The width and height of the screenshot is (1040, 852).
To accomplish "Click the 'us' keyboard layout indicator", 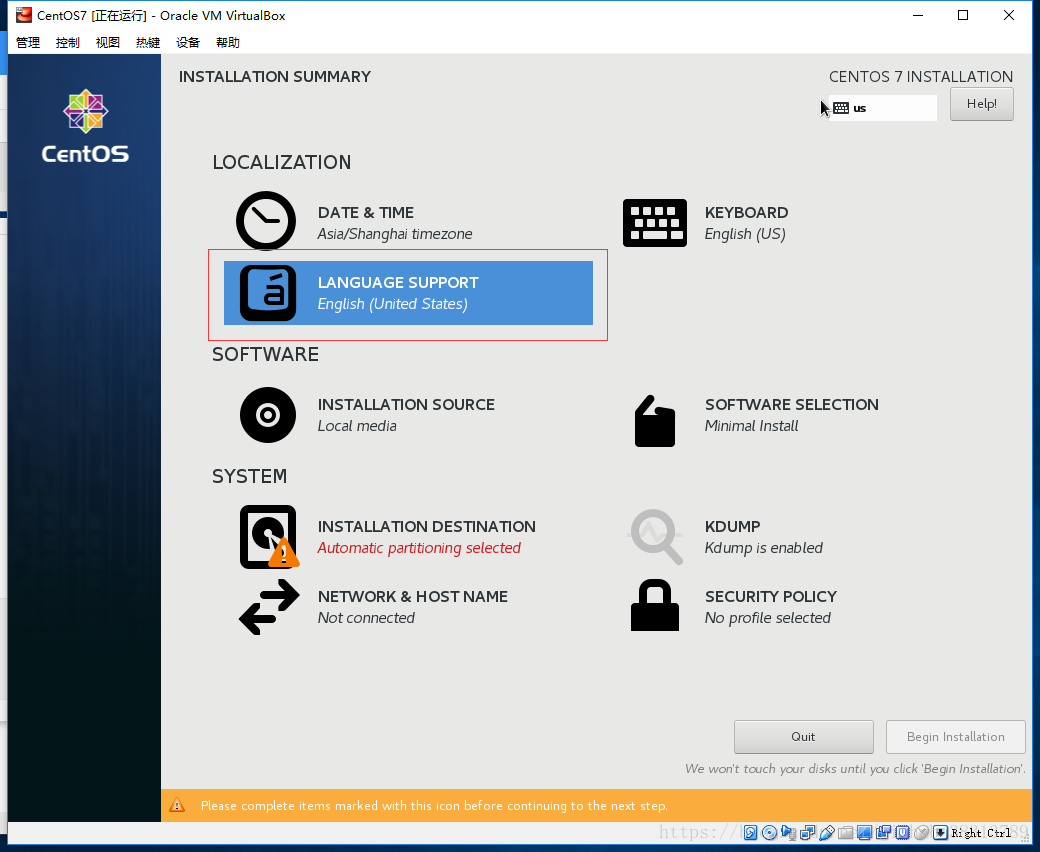I will pyautogui.click(x=883, y=108).
